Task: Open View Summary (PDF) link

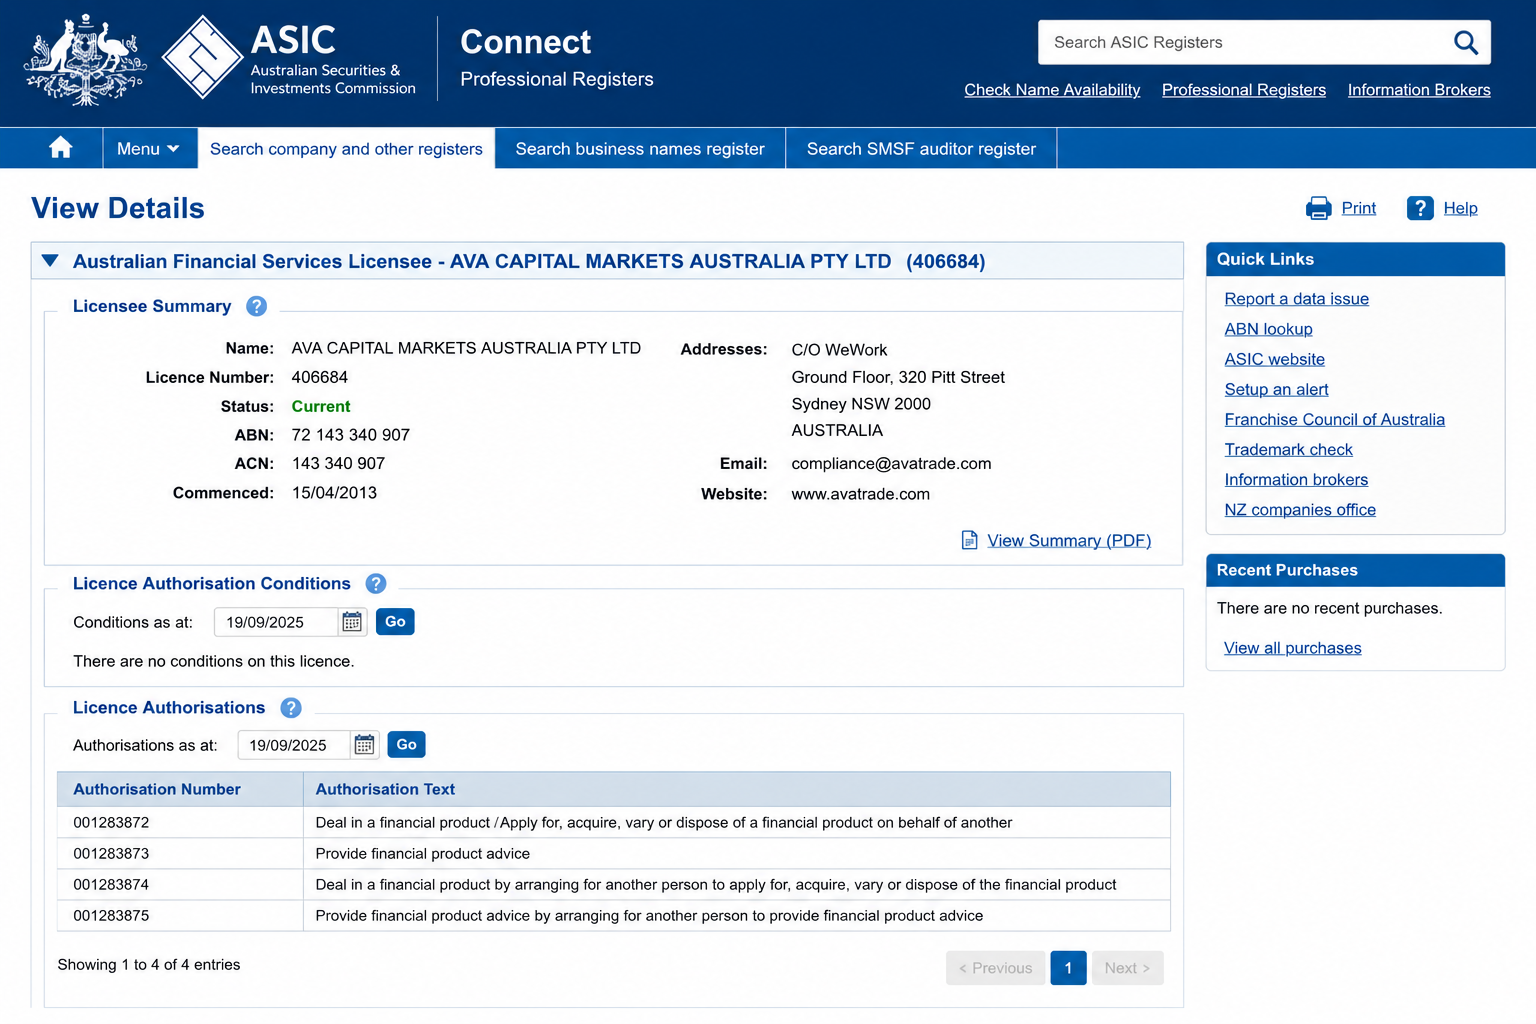Action: coord(1069,540)
